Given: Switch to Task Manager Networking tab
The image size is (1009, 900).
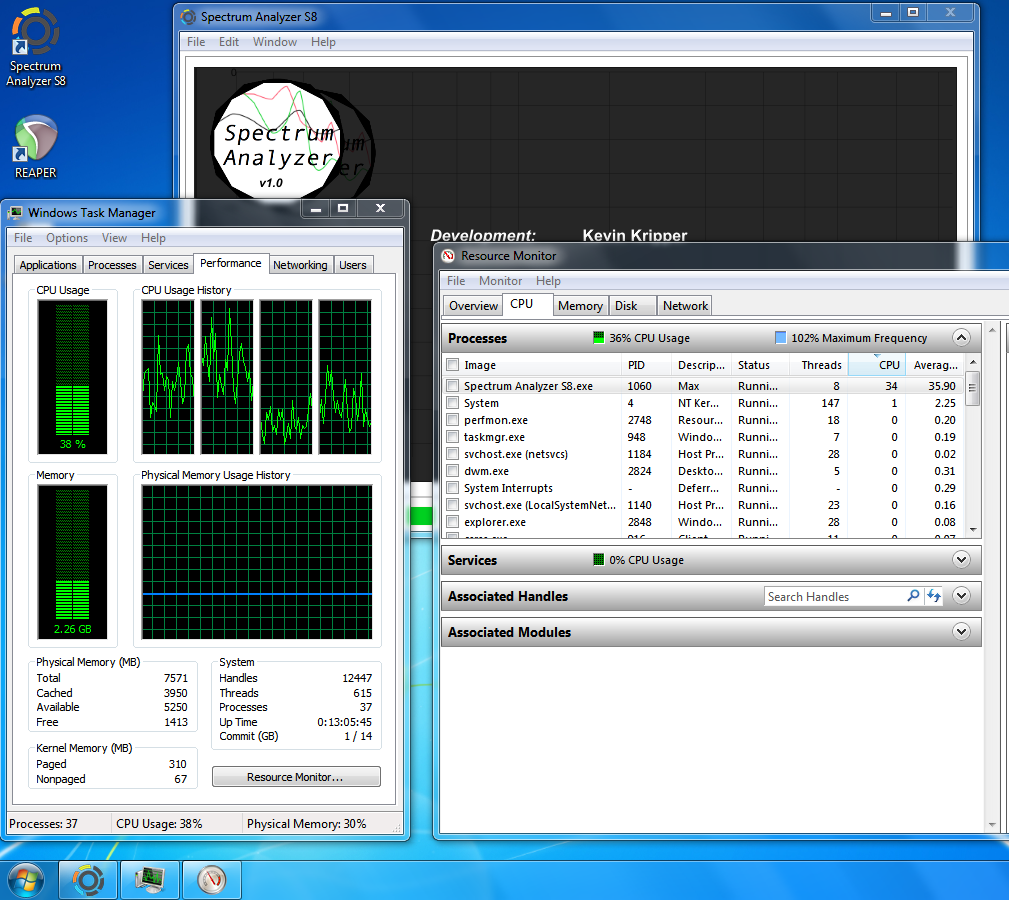Looking at the screenshot, I should 300,265.
